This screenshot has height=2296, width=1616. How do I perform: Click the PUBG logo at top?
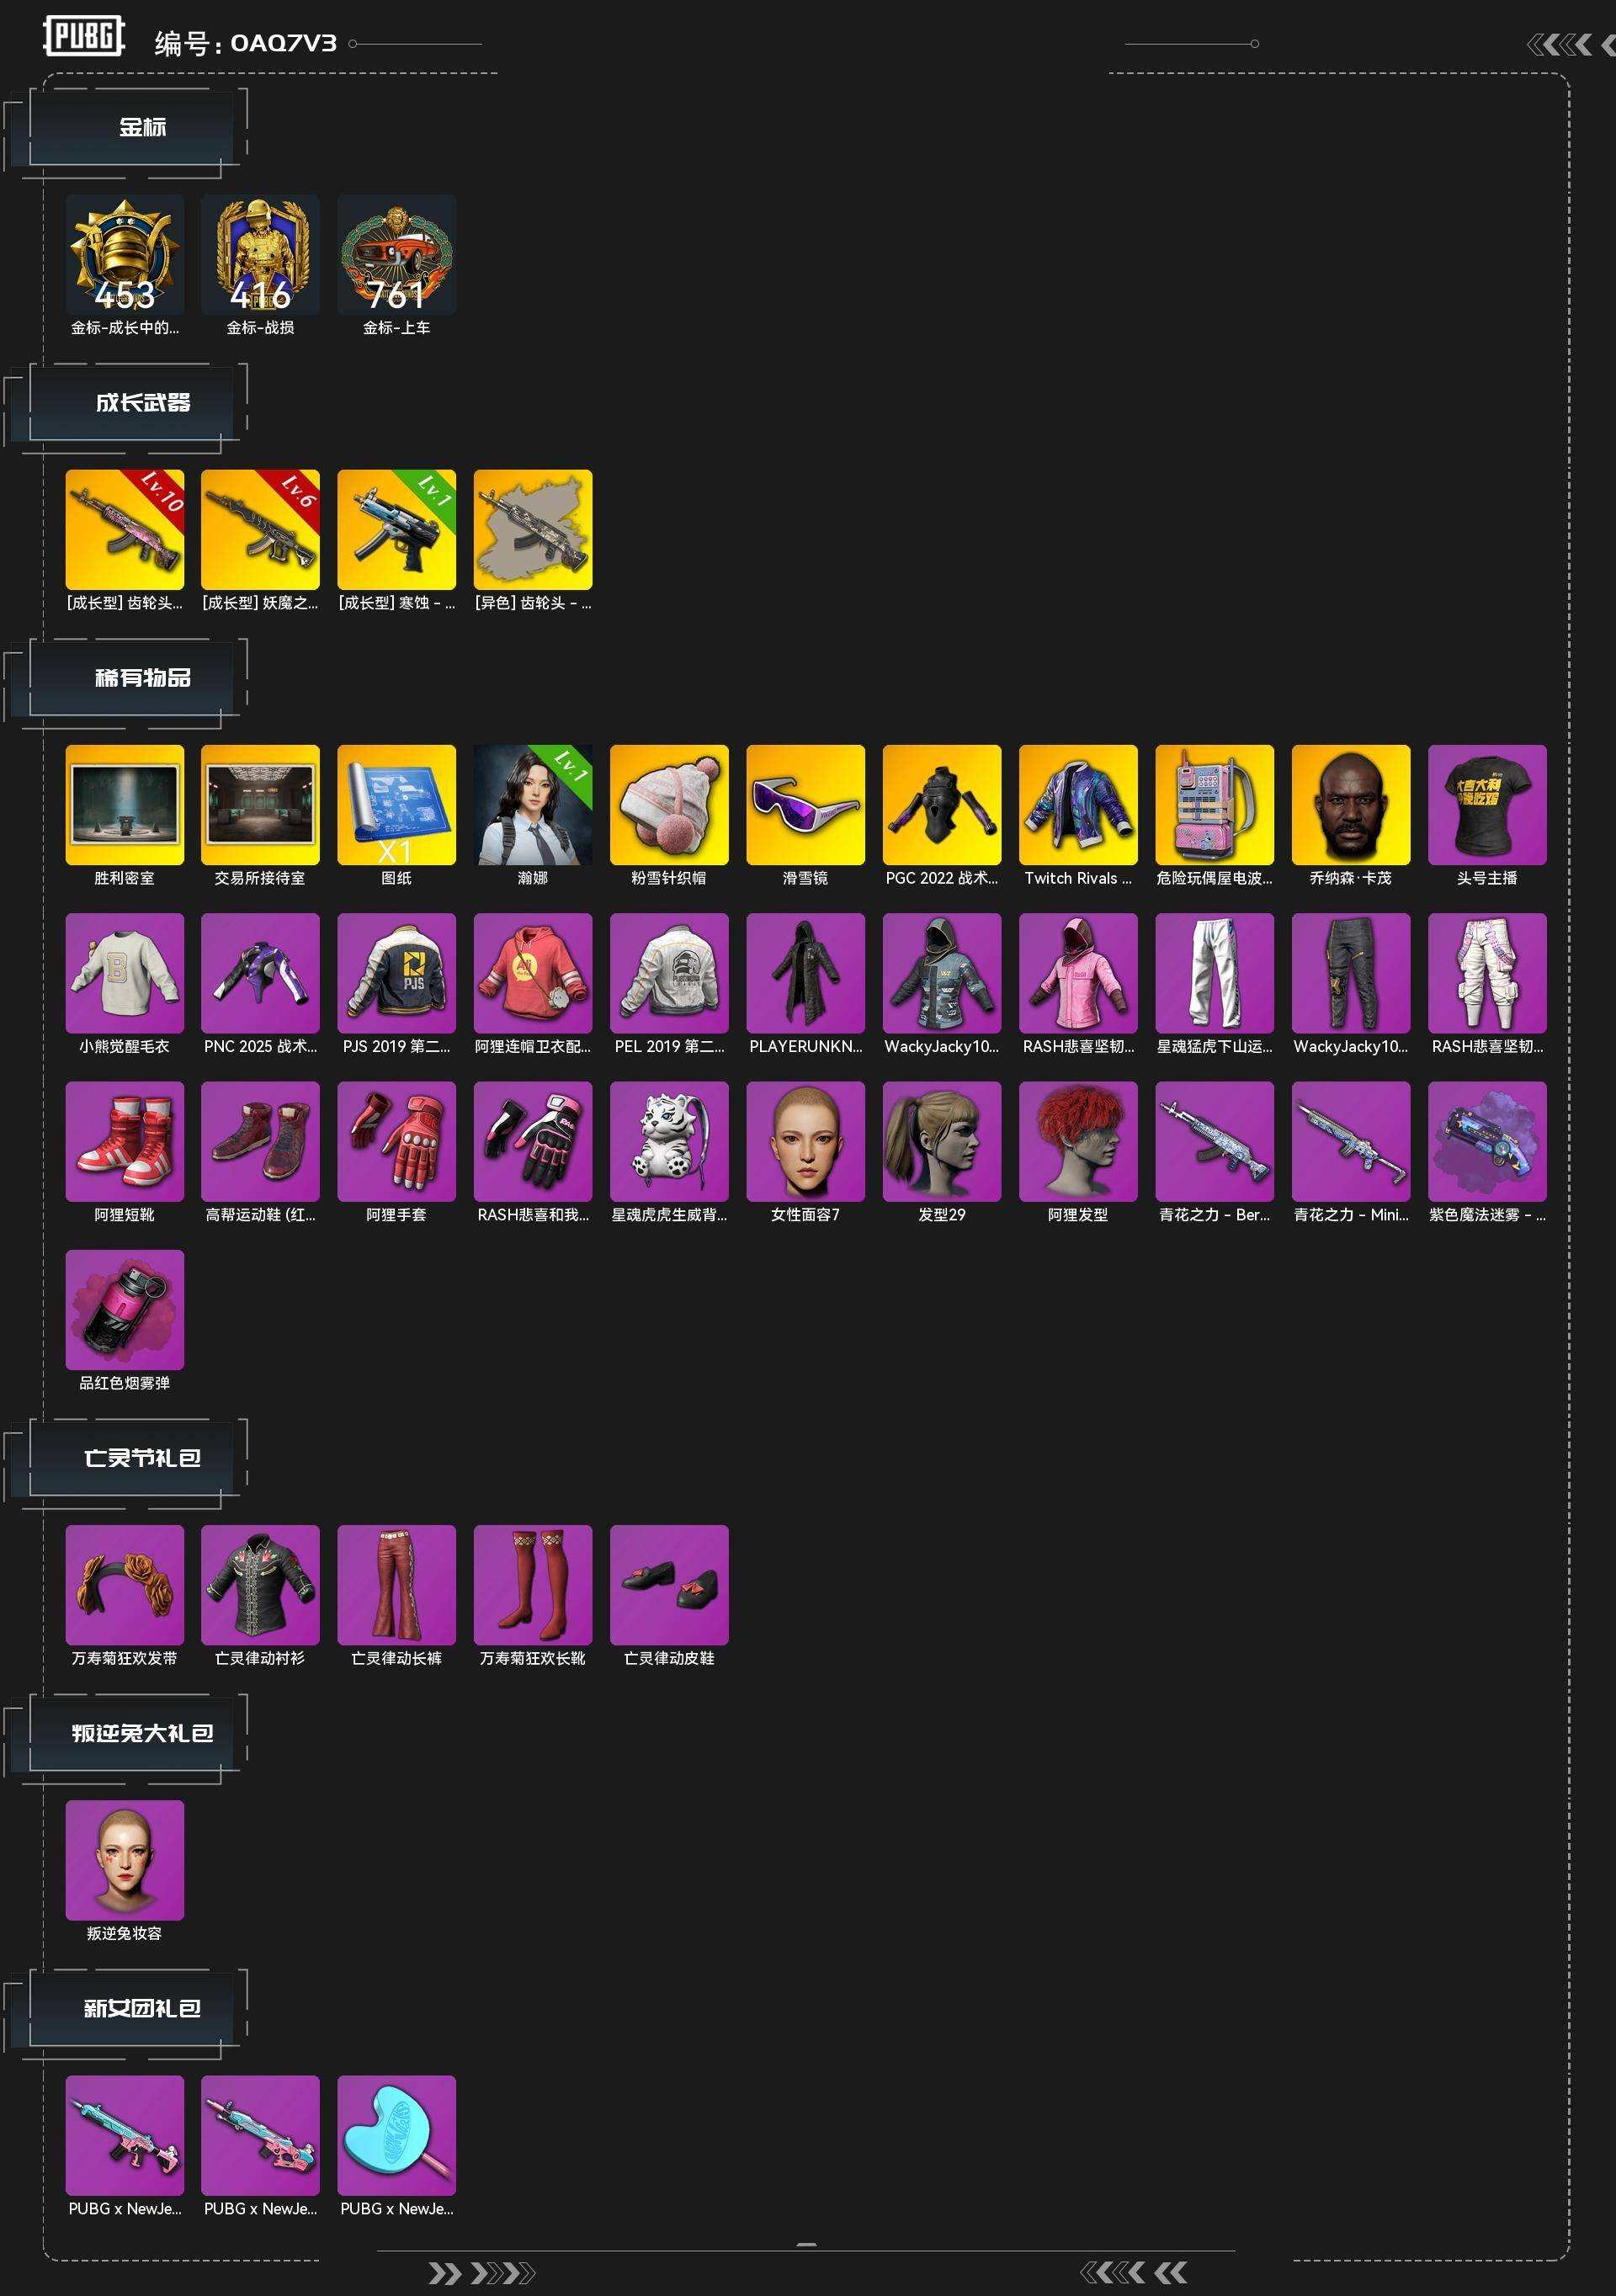(x=84, y=37)
